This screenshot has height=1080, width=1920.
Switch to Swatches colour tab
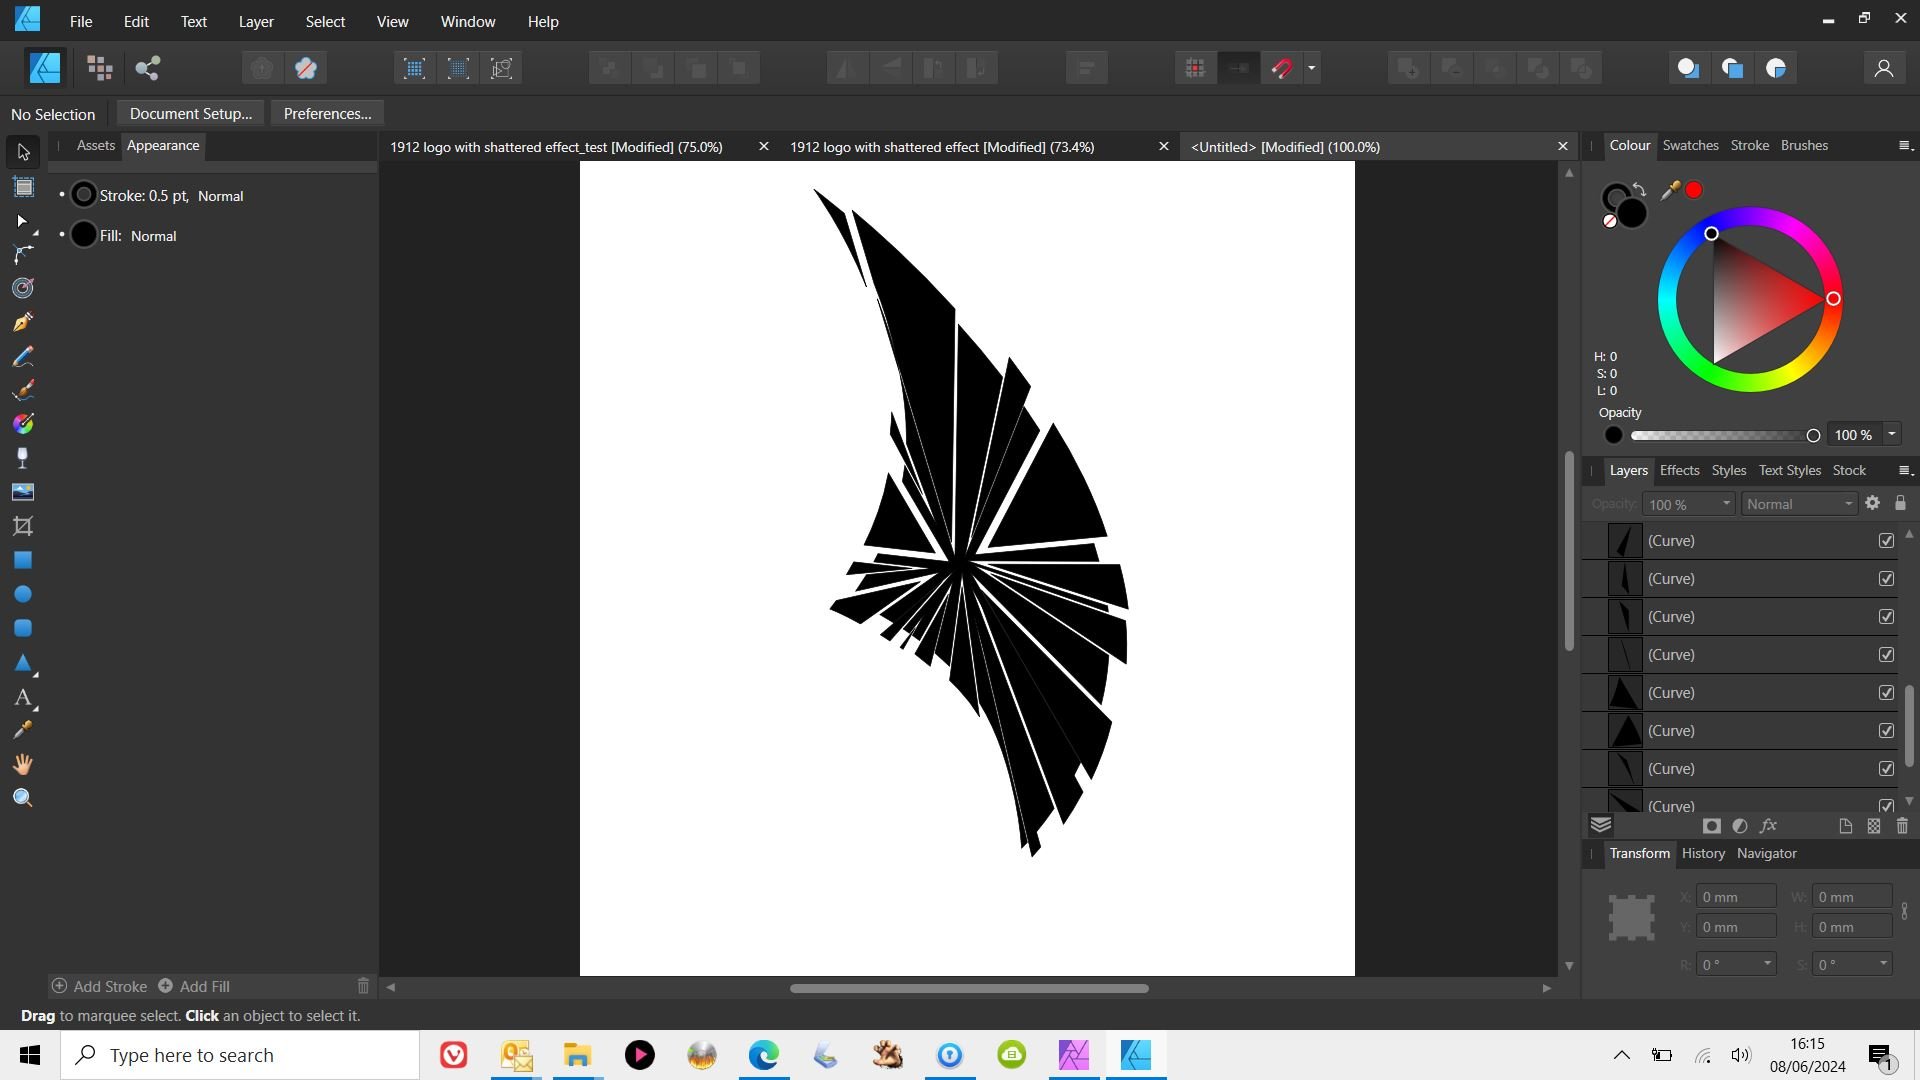[x=1692, y=145]
